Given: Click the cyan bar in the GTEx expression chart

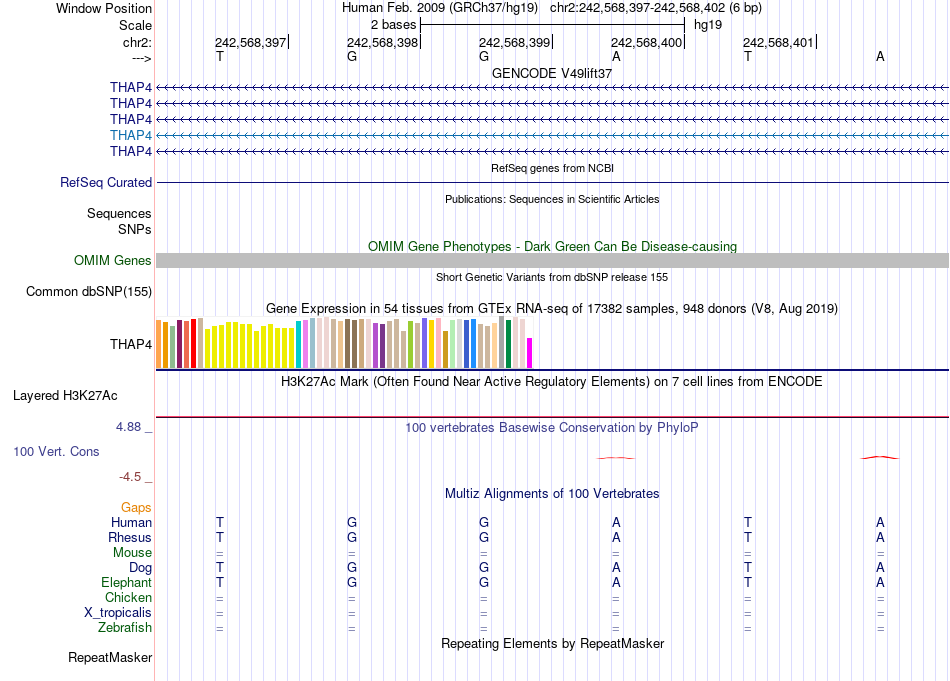Looking at the screenshot, I should [299, 344].
